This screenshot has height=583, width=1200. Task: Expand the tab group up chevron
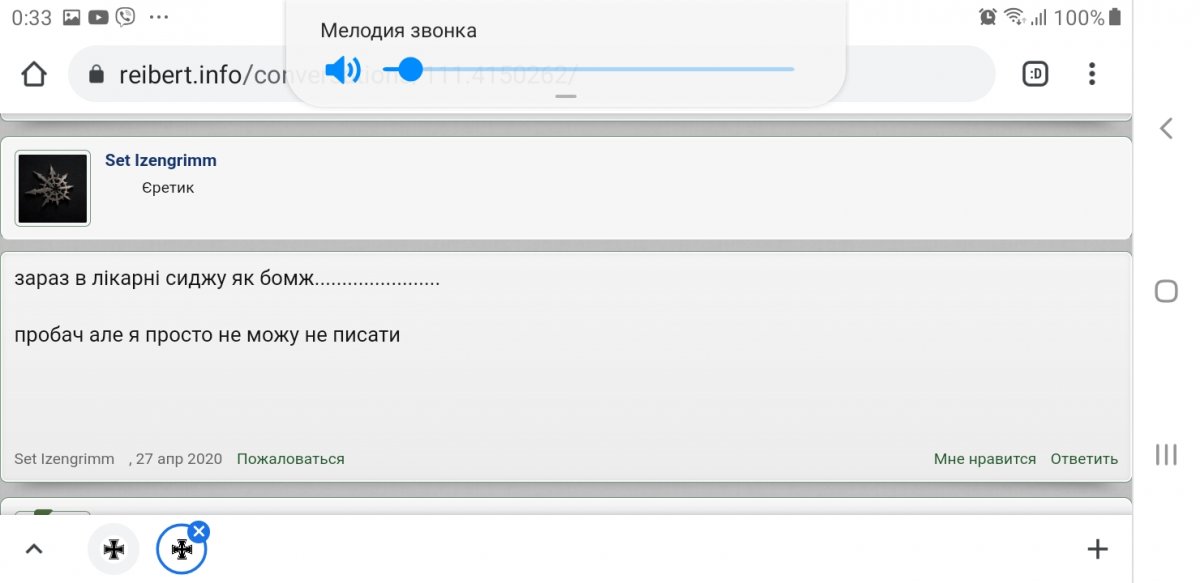(x=34, y=549)
